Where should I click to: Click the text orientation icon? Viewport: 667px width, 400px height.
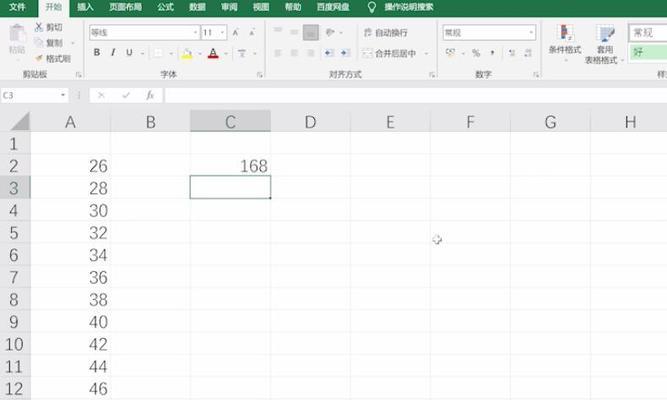click(x=330, y=32)
